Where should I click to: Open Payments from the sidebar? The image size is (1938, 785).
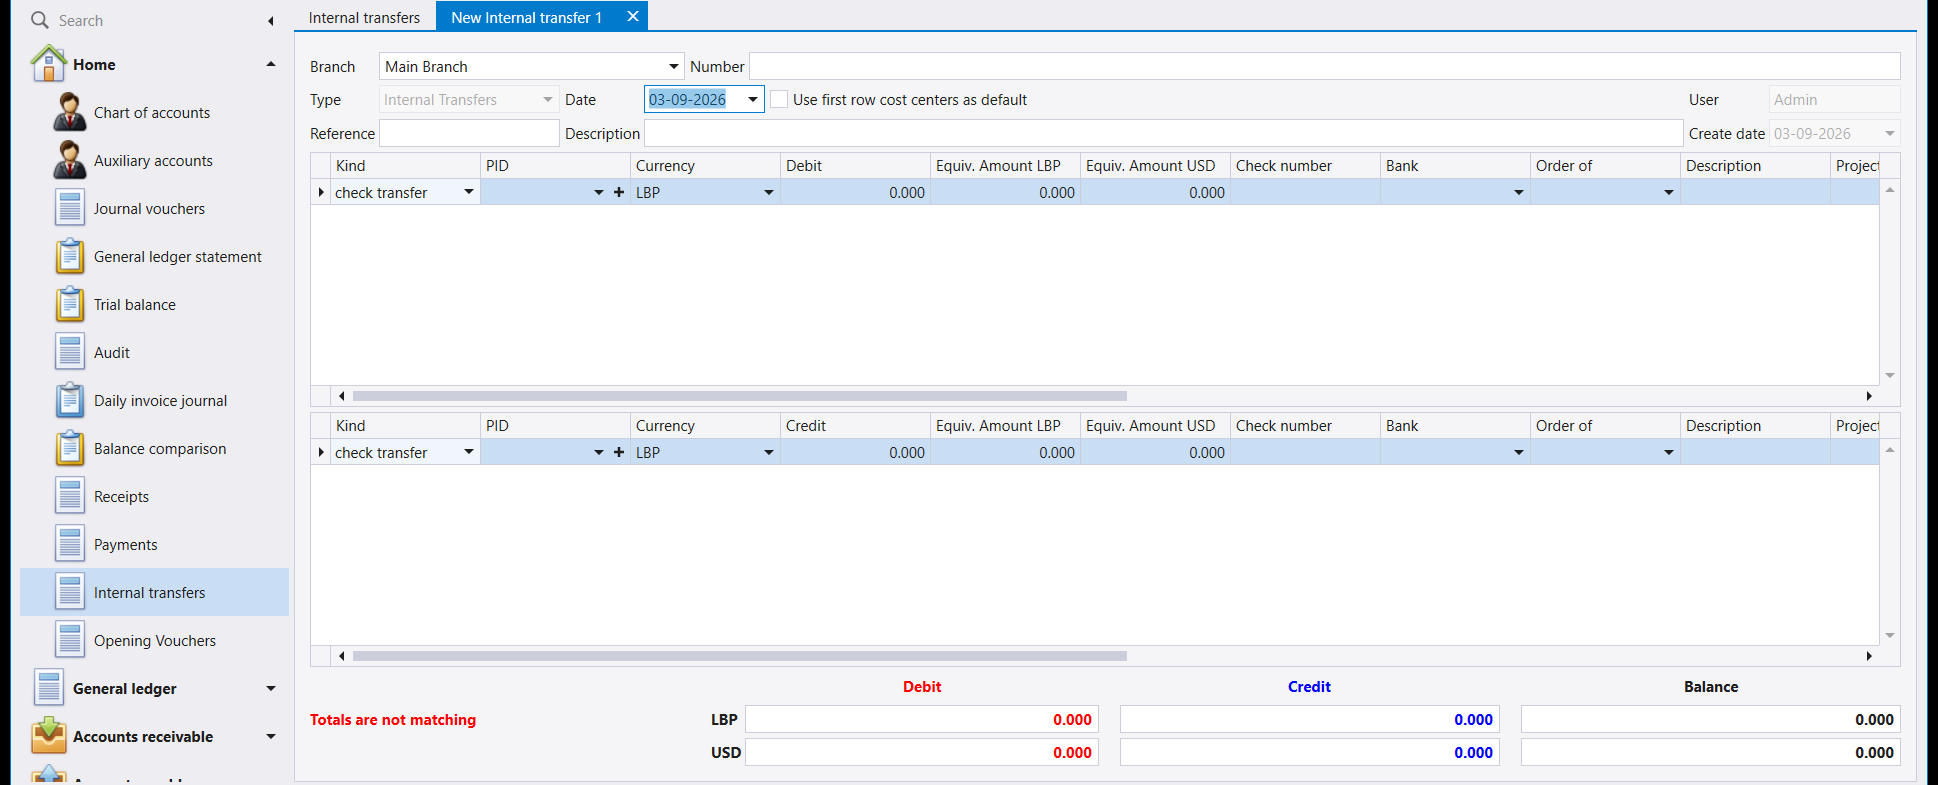126,545
